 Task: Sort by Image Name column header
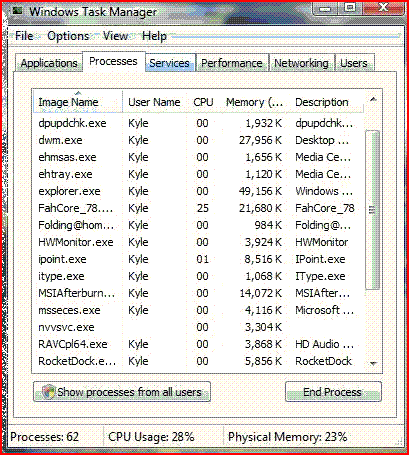[78, 102]
